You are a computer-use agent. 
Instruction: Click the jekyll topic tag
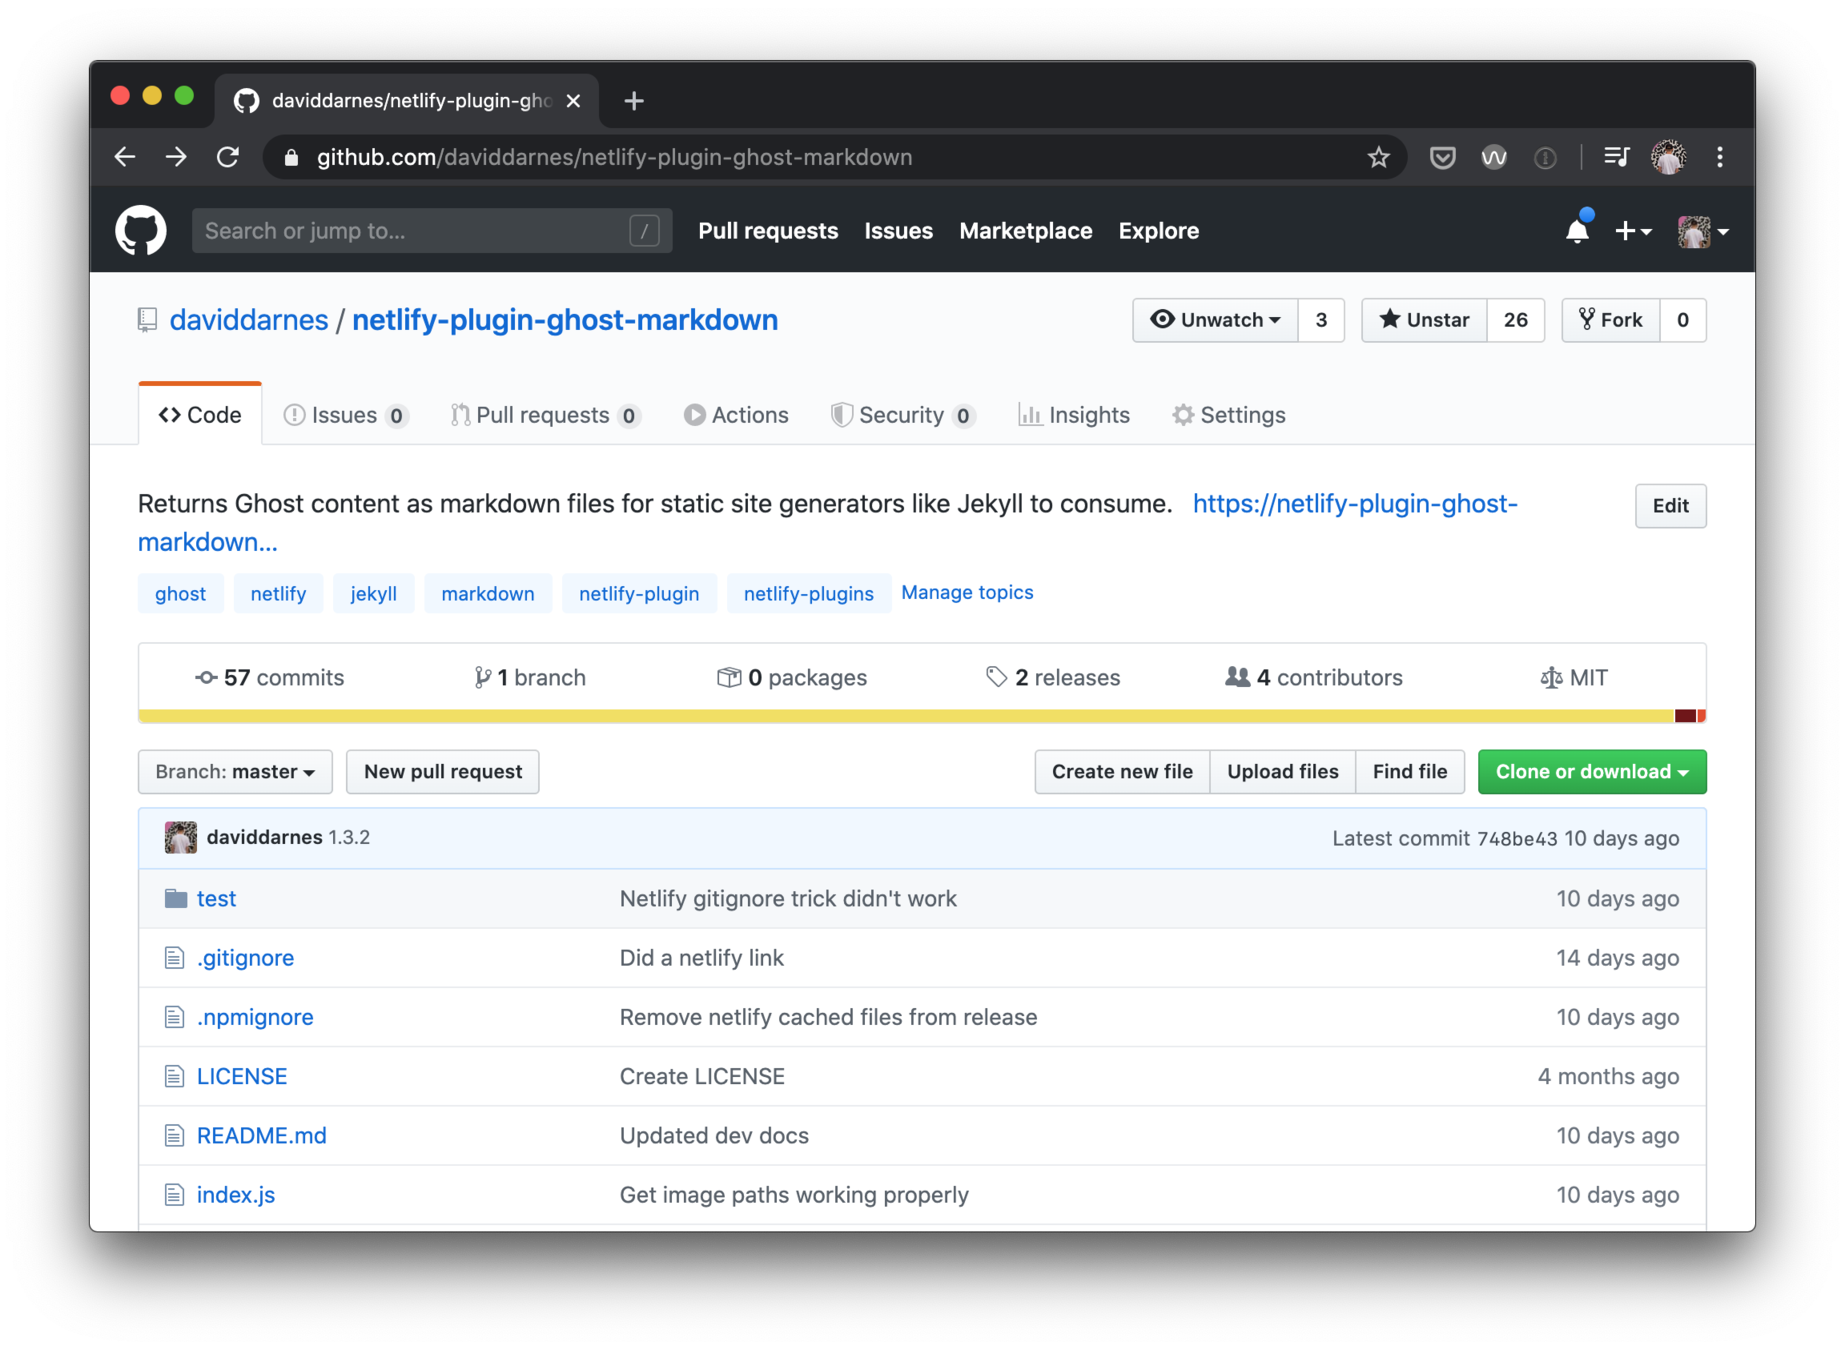point(373,593)
